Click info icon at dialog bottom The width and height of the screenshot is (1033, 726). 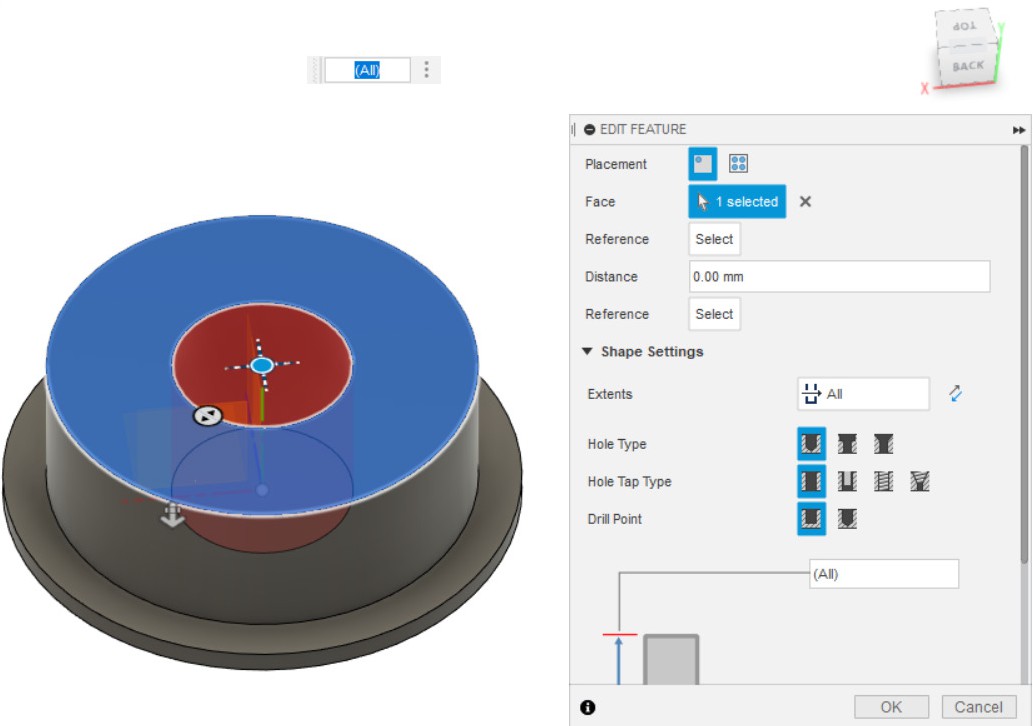coord(588,707)
